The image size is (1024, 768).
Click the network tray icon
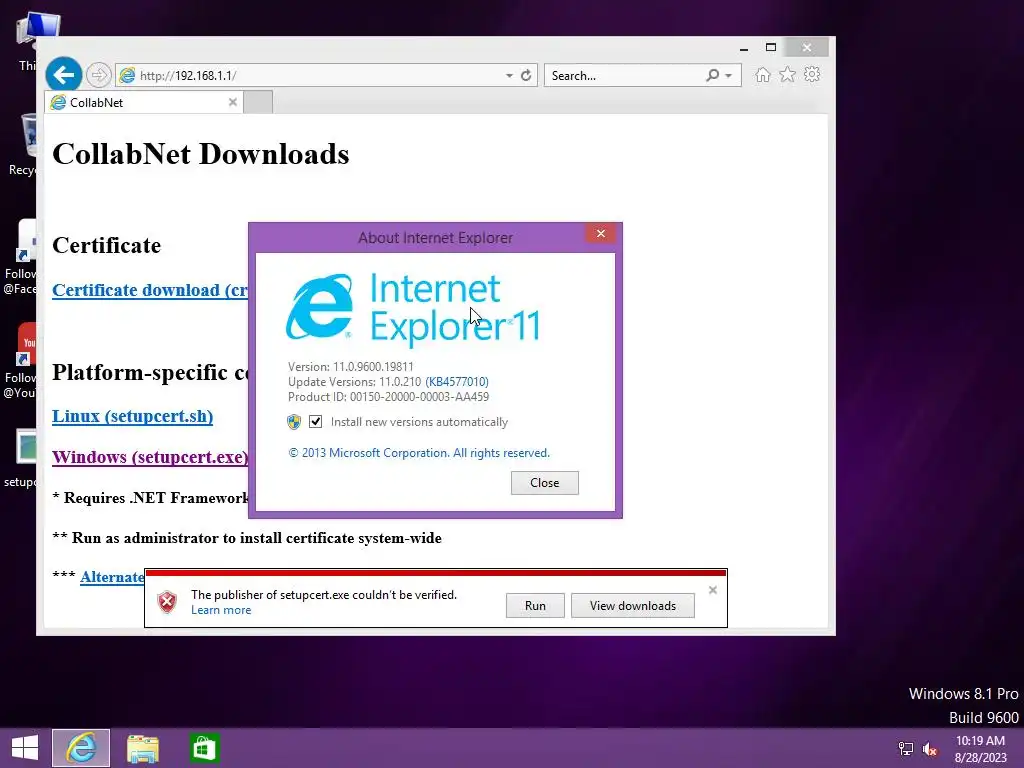pos(906,749)
